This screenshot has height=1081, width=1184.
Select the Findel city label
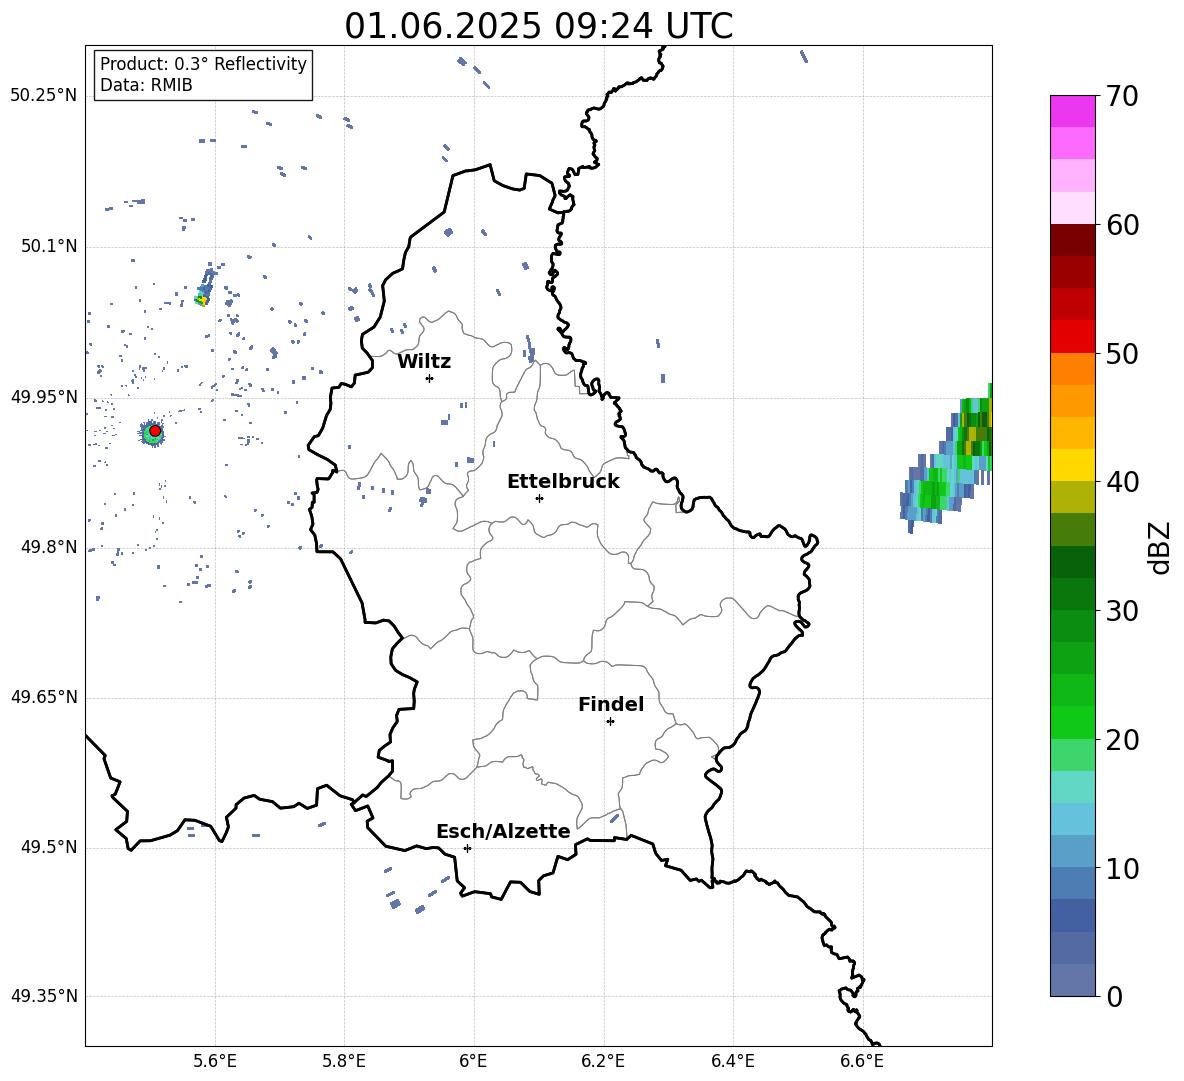(611, 704)
